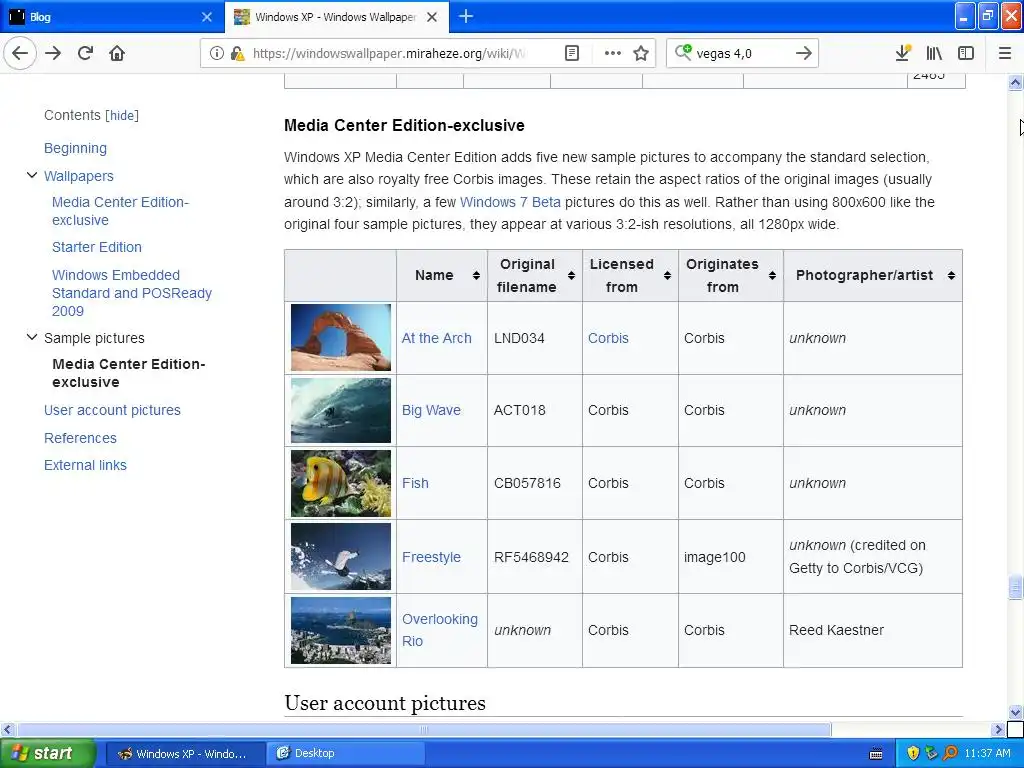Screen dimensions: 1024x768
Task: Sort table by Name column
Action: pos(476,276)
